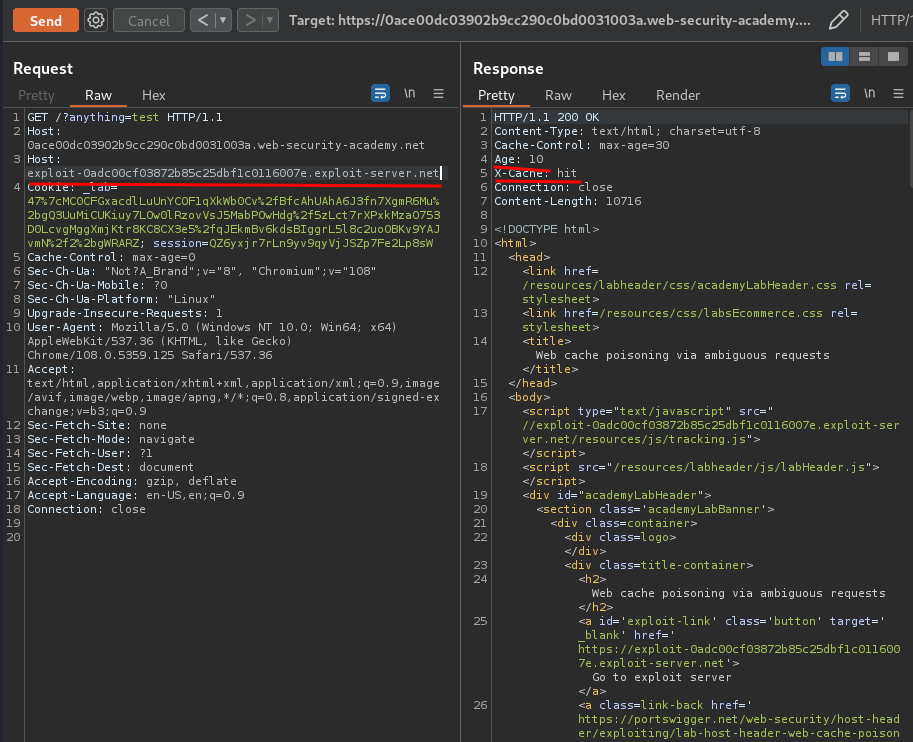Switch Response view to Hex tab
Screen dimensions: 913x742
tap(614, 95)
